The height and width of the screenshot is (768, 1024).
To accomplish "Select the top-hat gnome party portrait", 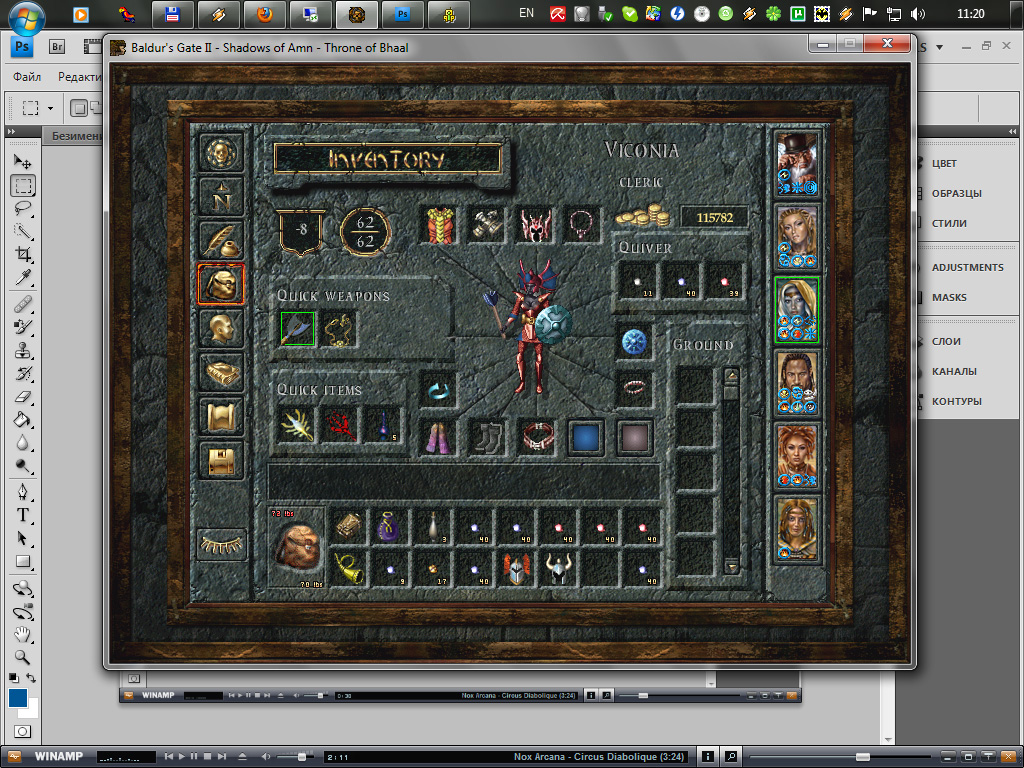I will coord(797,164).
